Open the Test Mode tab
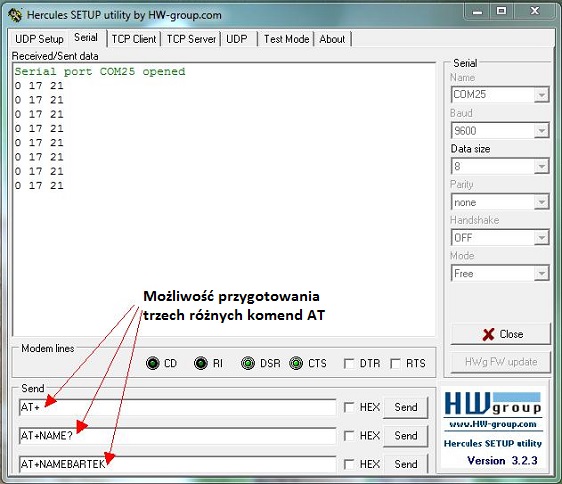This screenshot has height=484, width=562. click(x=286, y=39)
